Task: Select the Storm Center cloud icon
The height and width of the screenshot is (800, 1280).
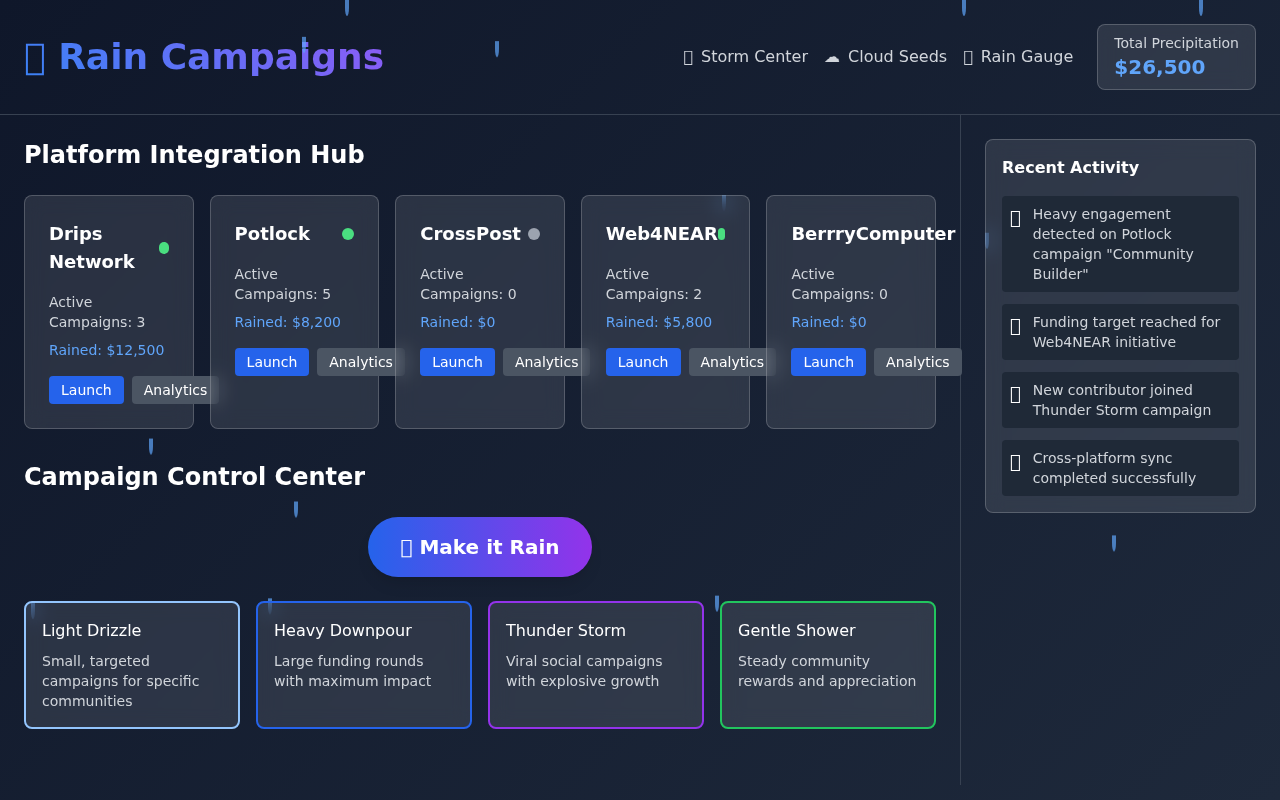Action: [690, 57]
